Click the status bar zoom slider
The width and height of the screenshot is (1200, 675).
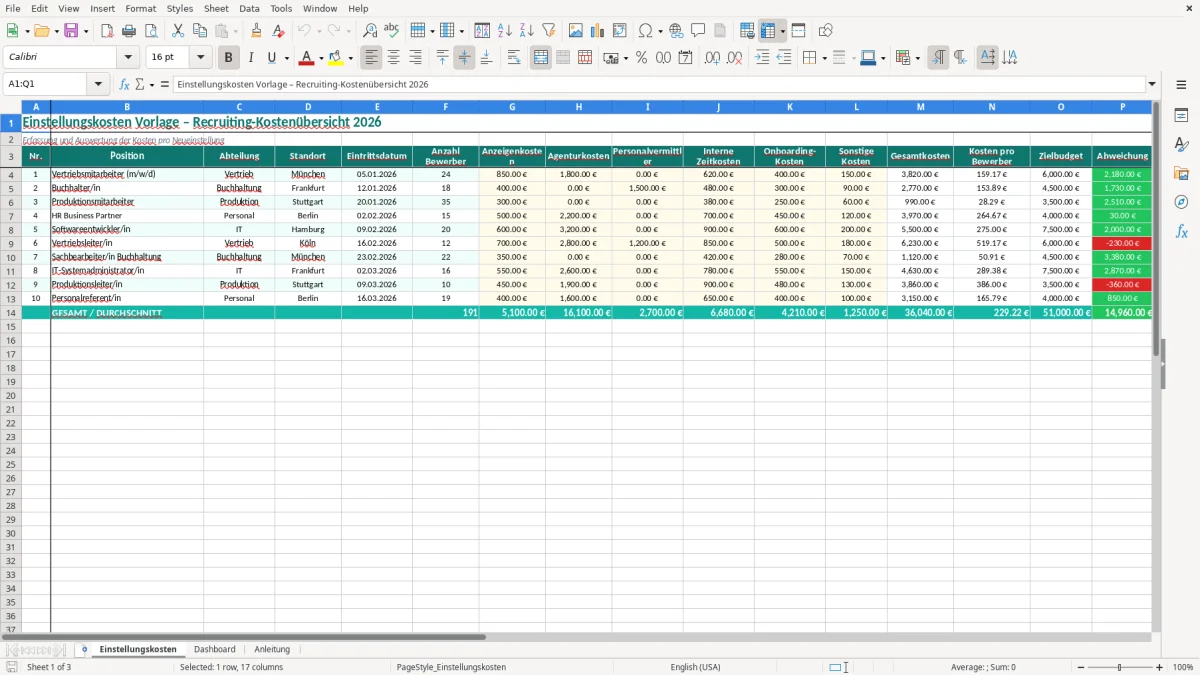point(1120,667)
